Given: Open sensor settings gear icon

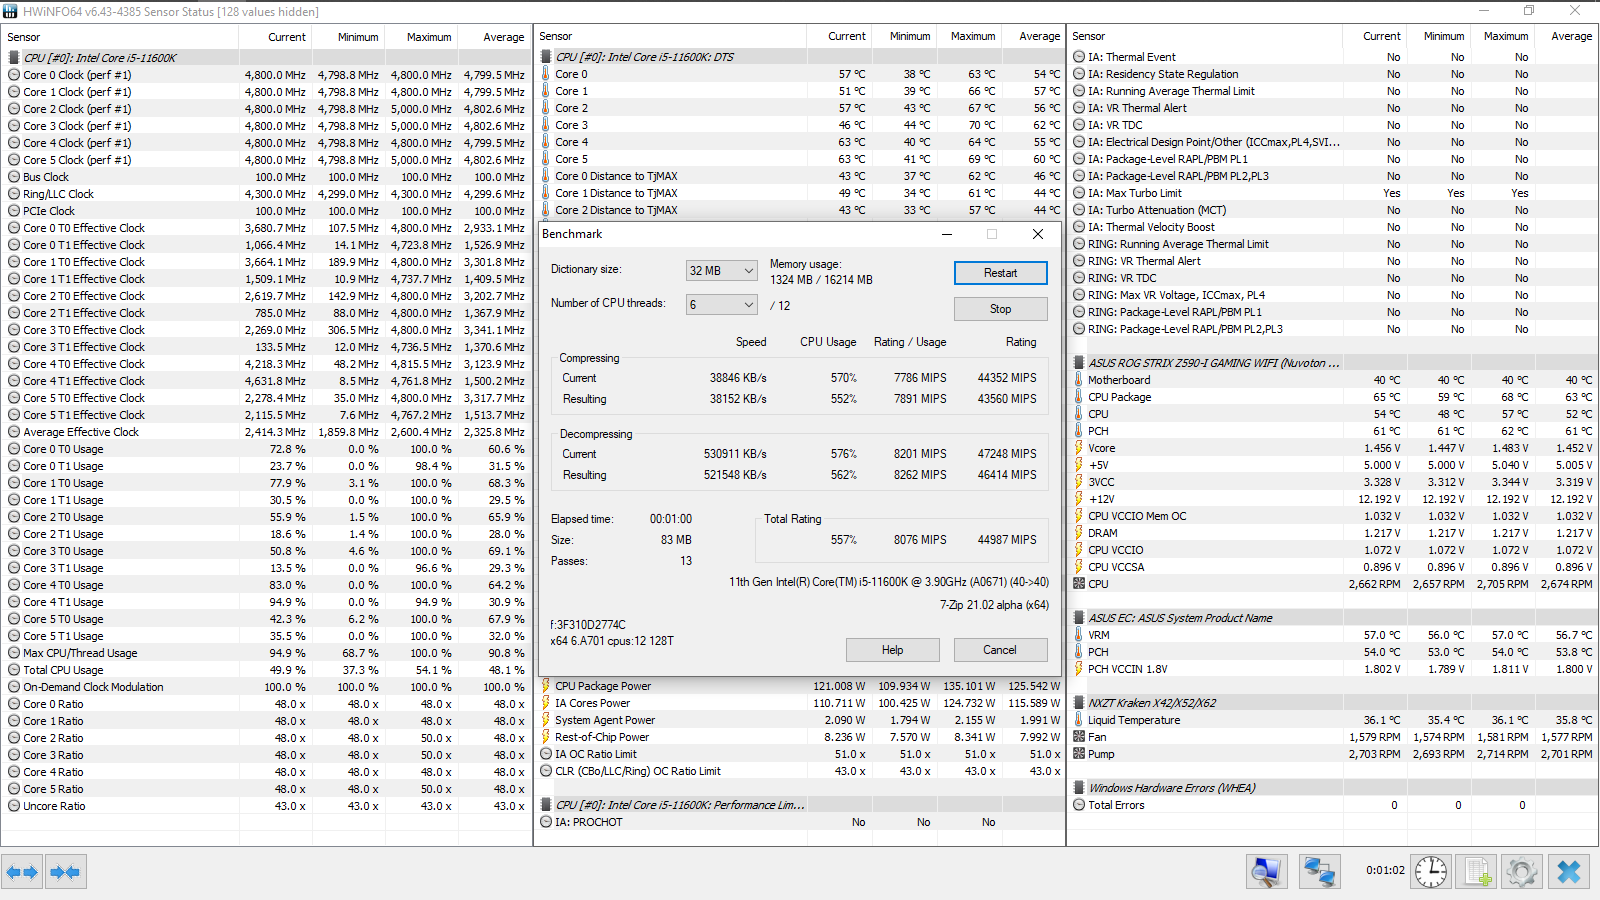Looking at the screenshot, I should 1521,872.
